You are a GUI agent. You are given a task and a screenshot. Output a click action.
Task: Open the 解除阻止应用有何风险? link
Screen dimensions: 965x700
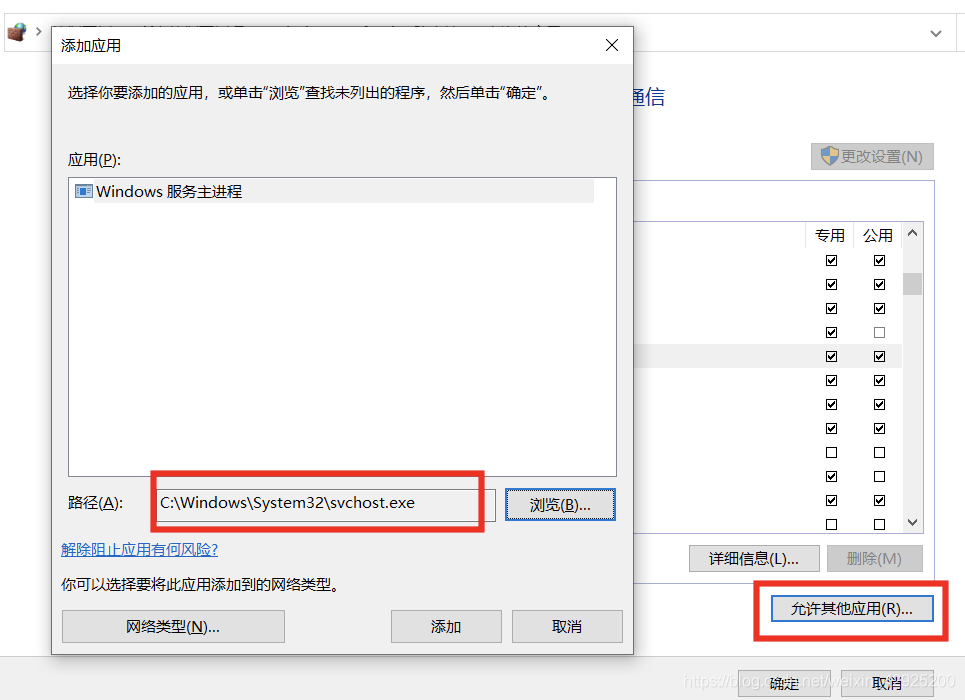[x=140, y=549]
